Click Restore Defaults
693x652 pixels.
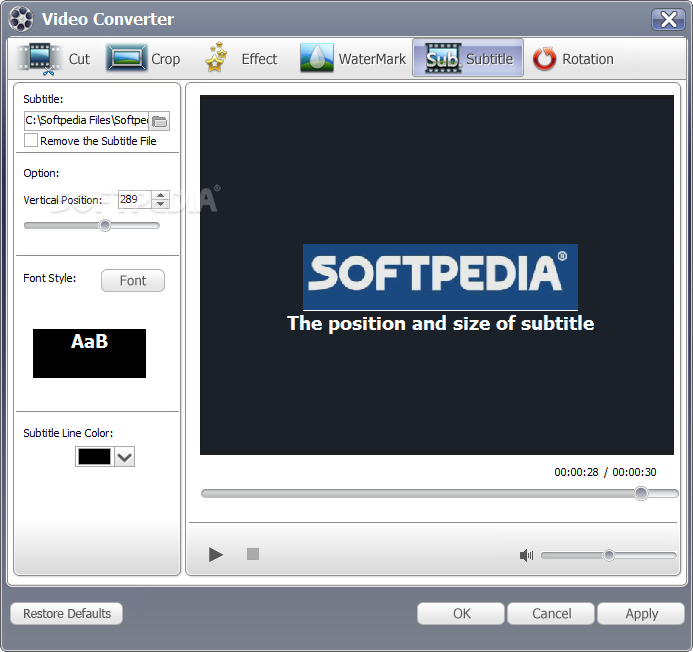point(67,614)
